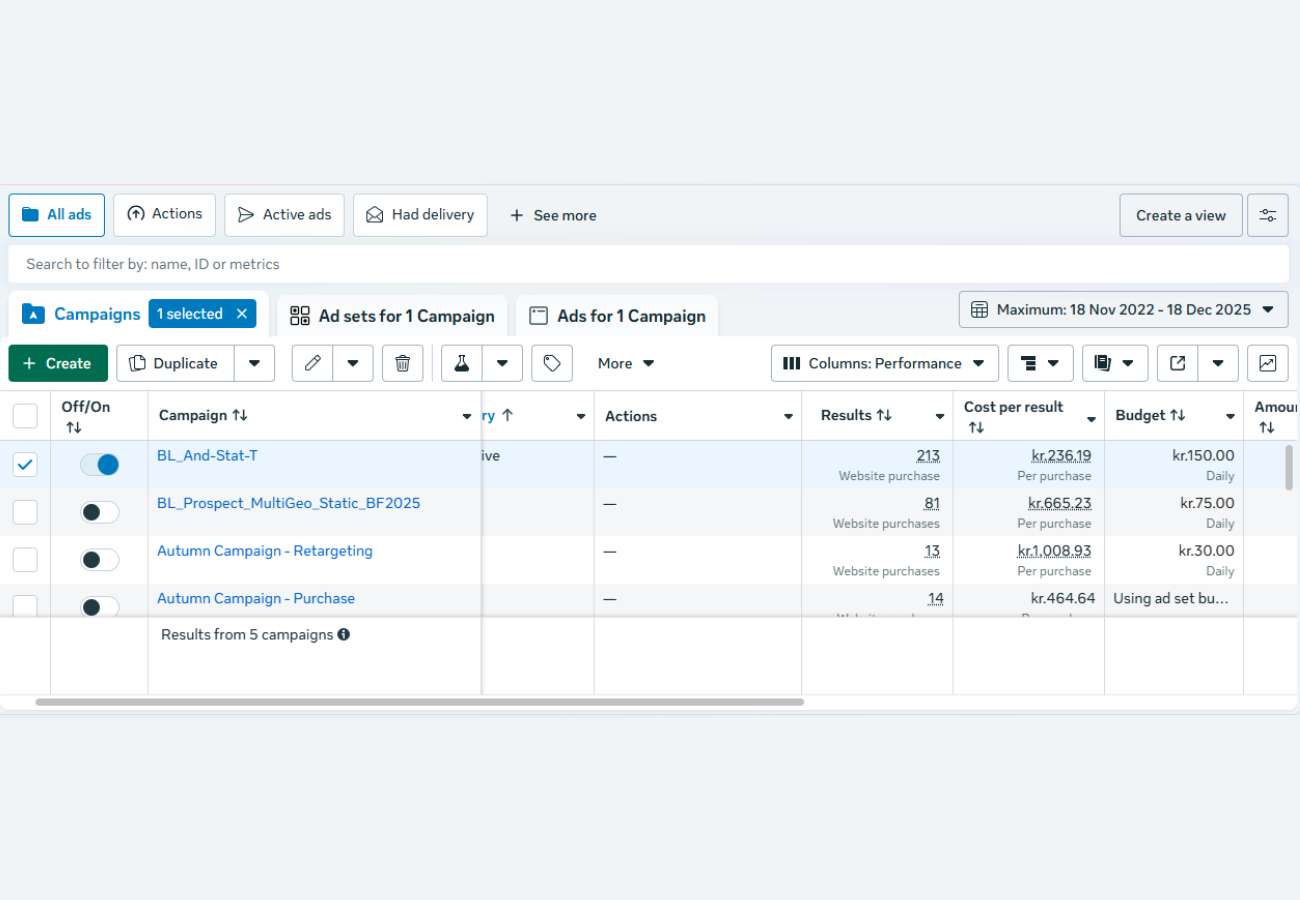Open the filter settings sliders icon

click(1267, 215)
